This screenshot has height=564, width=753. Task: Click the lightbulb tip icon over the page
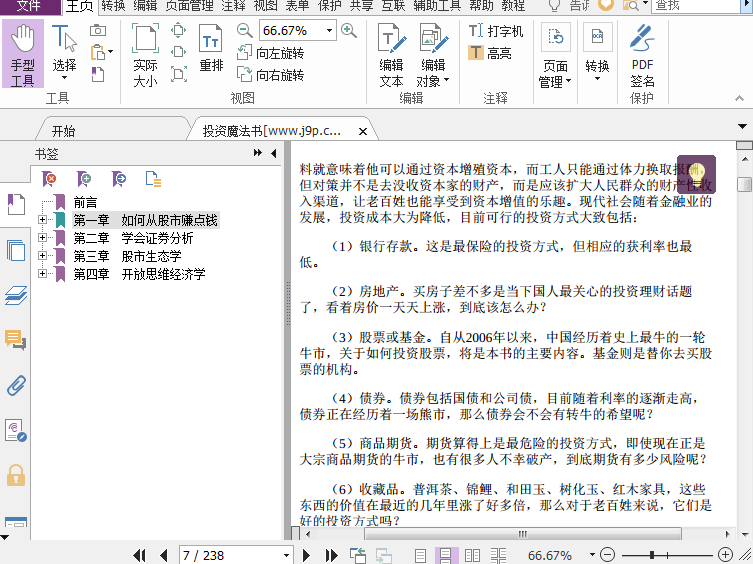[696, 174]
